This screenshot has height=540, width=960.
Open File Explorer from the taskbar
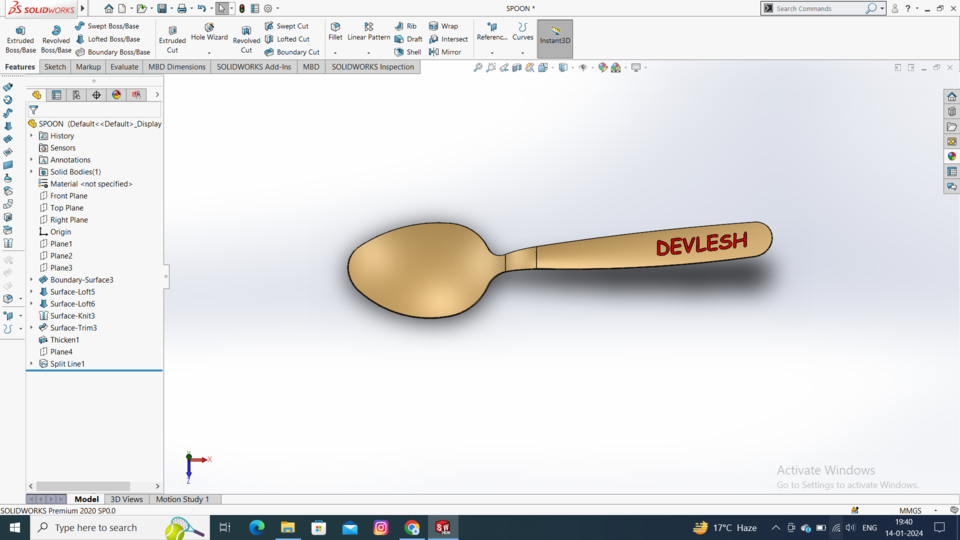tap(288, 527)
